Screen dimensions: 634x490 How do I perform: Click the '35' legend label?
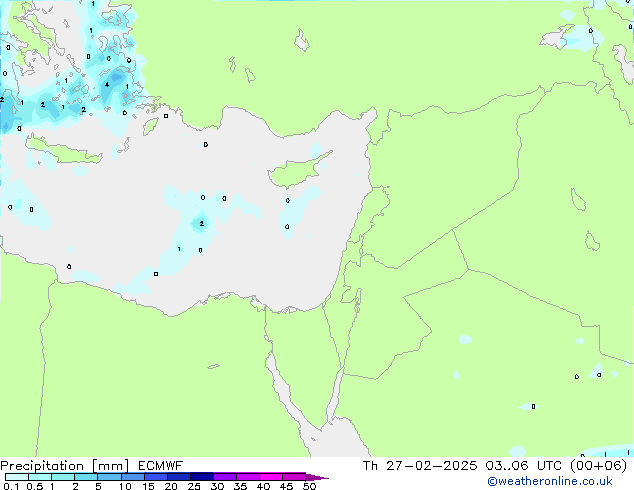240,486
